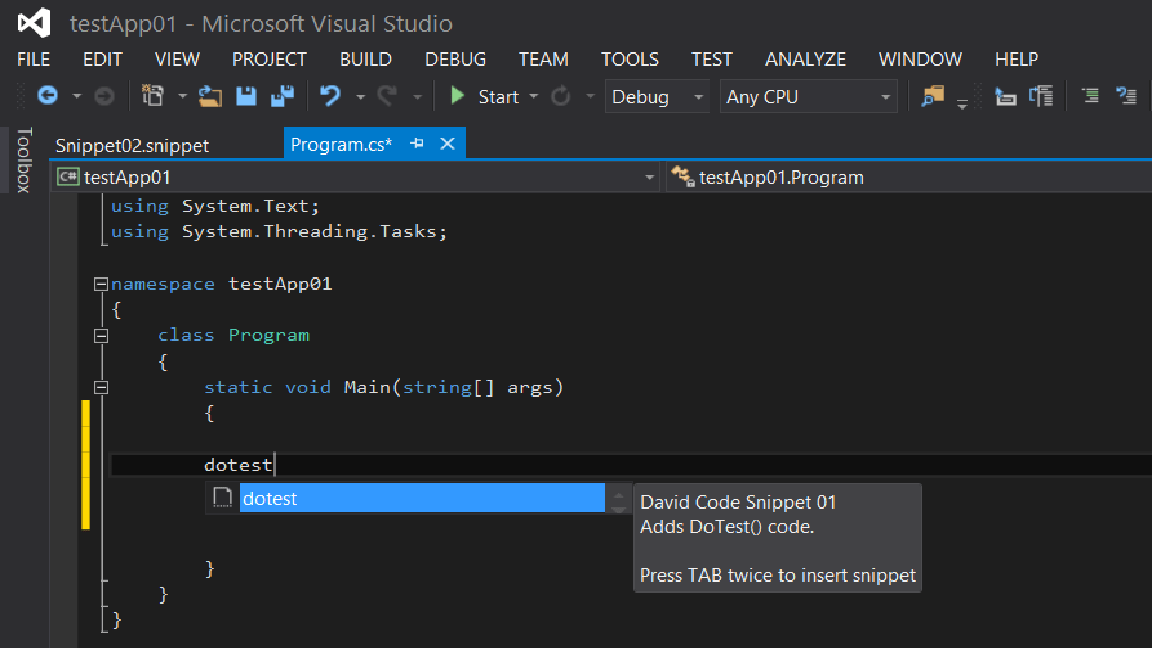Open the back navigation history dropdown
Image resolution: width=1152 pixels, height=648 pixels.
tap(76, 96)
